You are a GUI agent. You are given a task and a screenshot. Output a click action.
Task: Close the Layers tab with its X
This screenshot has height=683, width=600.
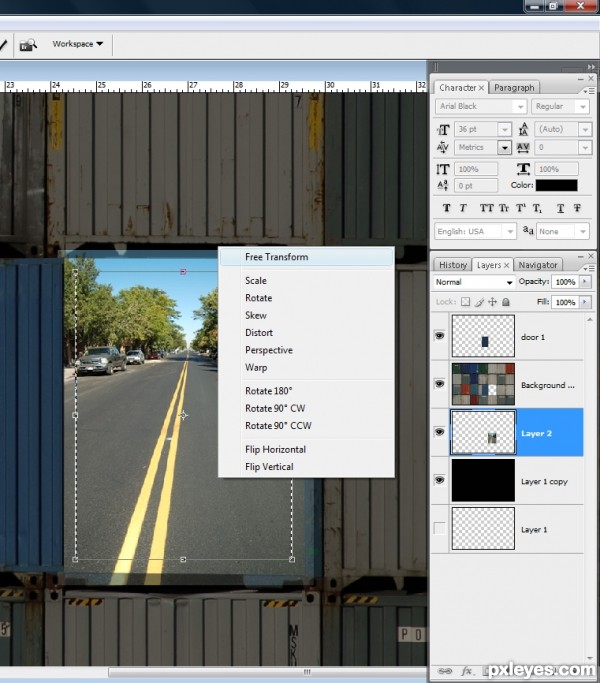click(506, 265)
